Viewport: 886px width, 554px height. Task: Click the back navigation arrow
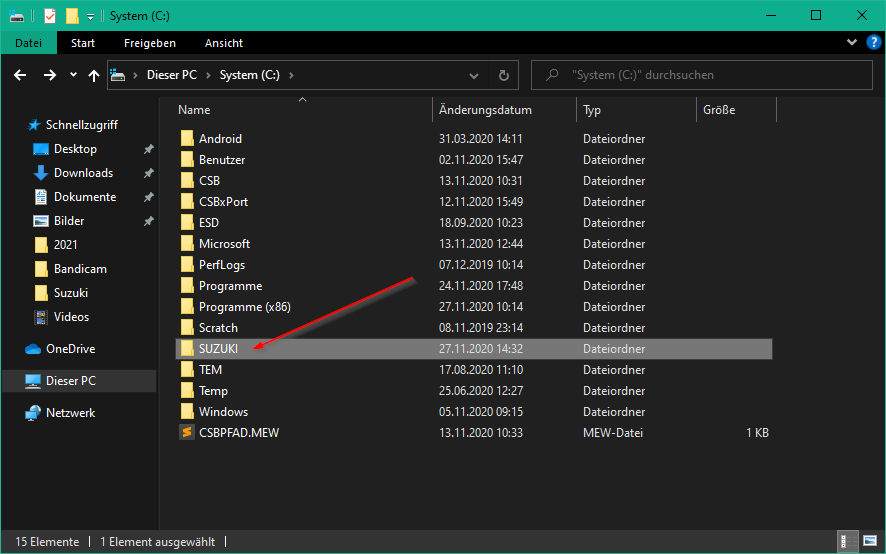tap(20, 75)
